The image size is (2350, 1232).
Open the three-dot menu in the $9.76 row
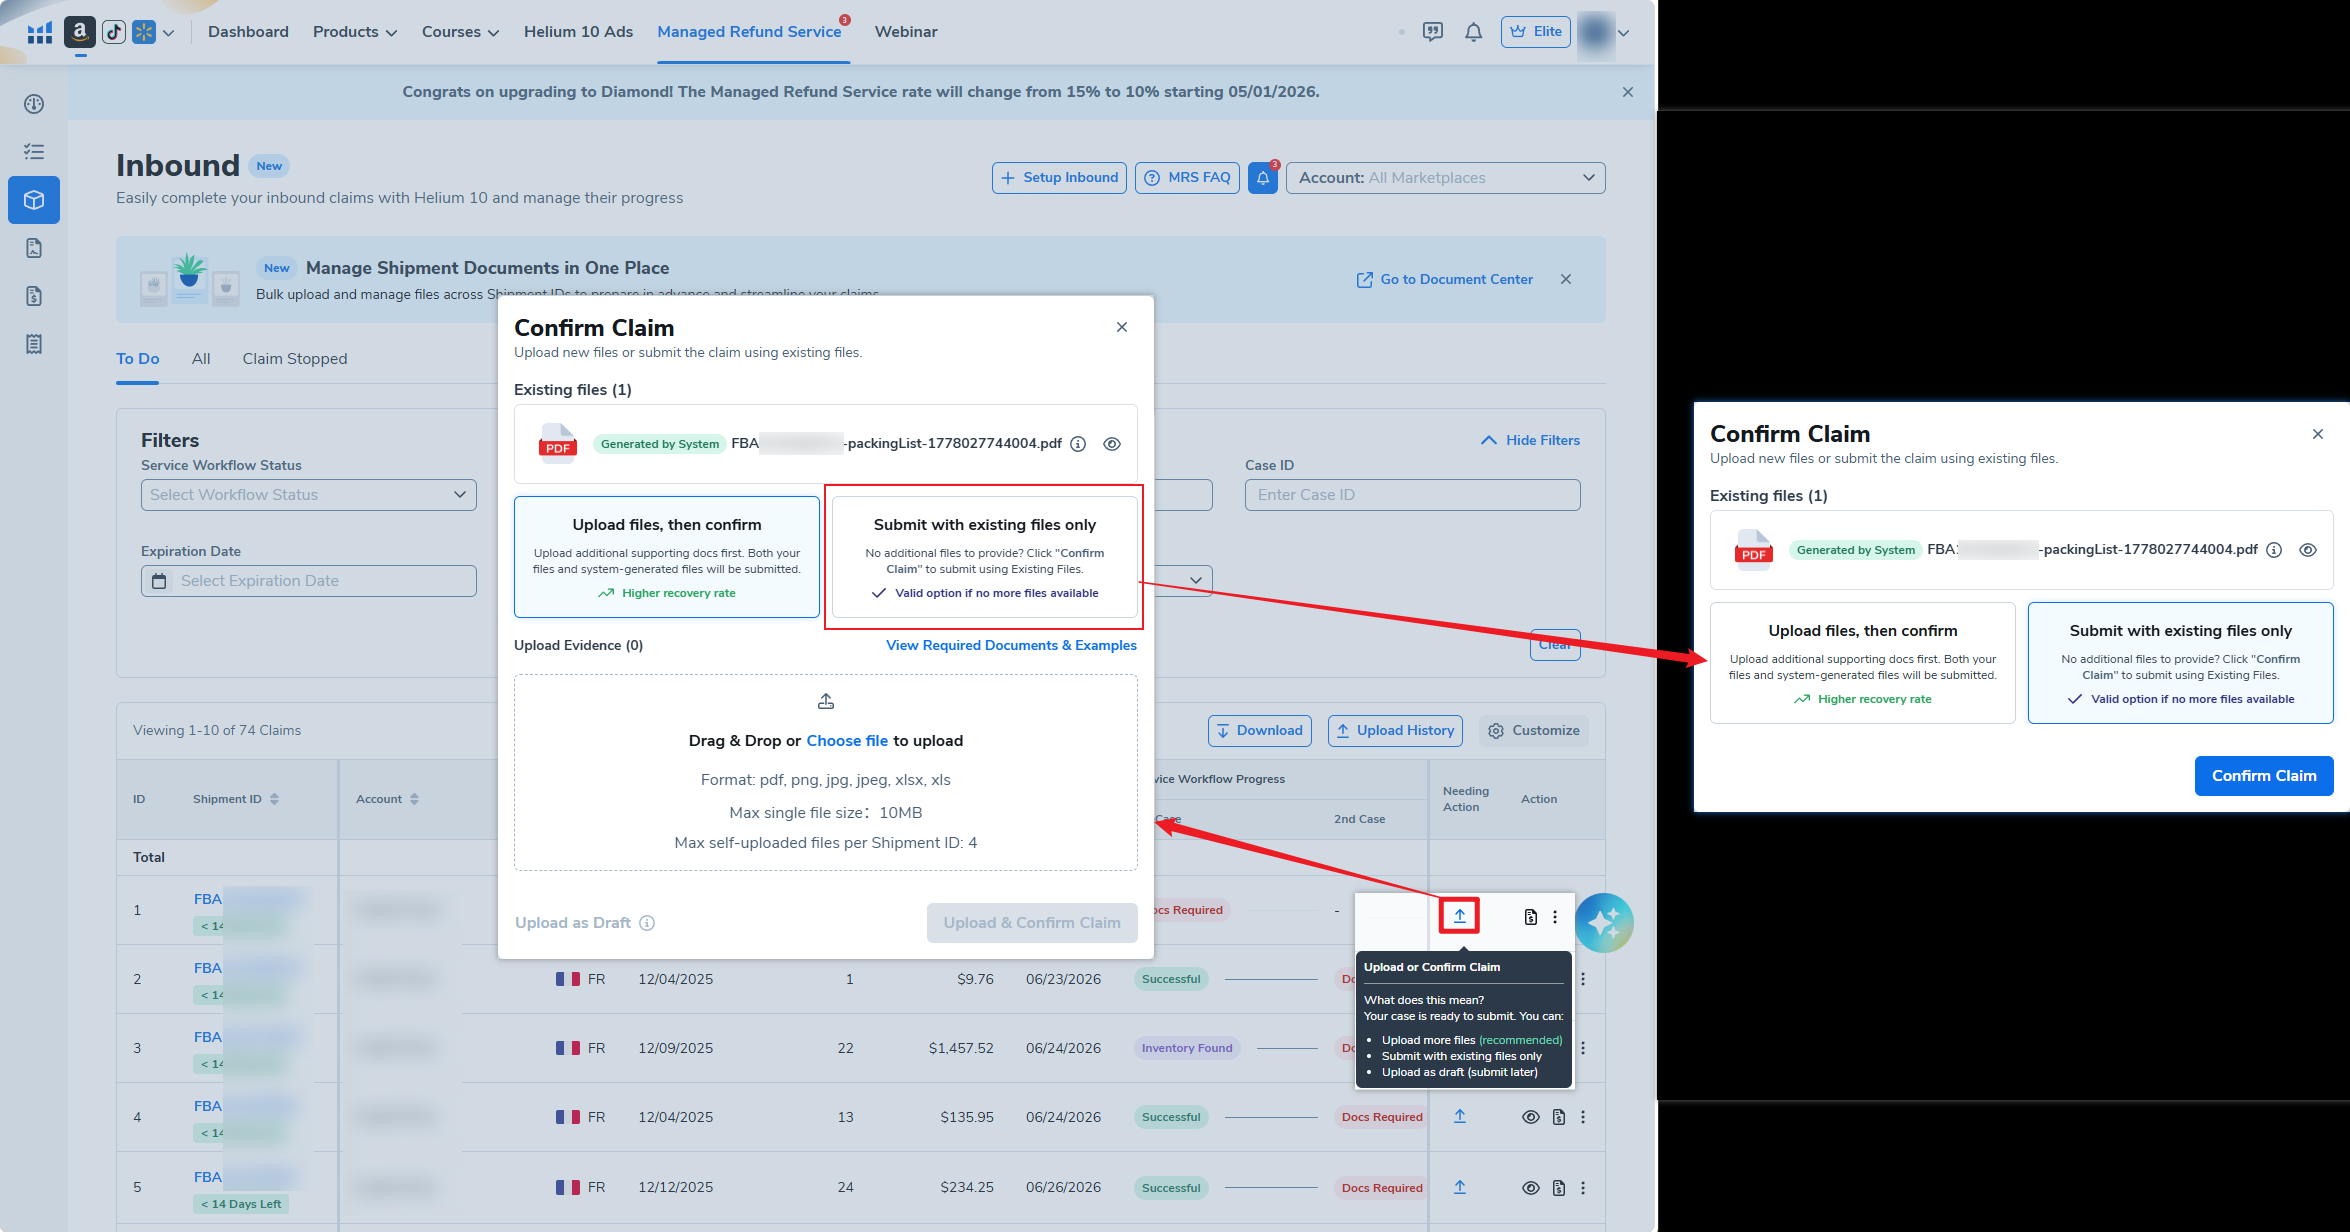[x=1583, y=979]
